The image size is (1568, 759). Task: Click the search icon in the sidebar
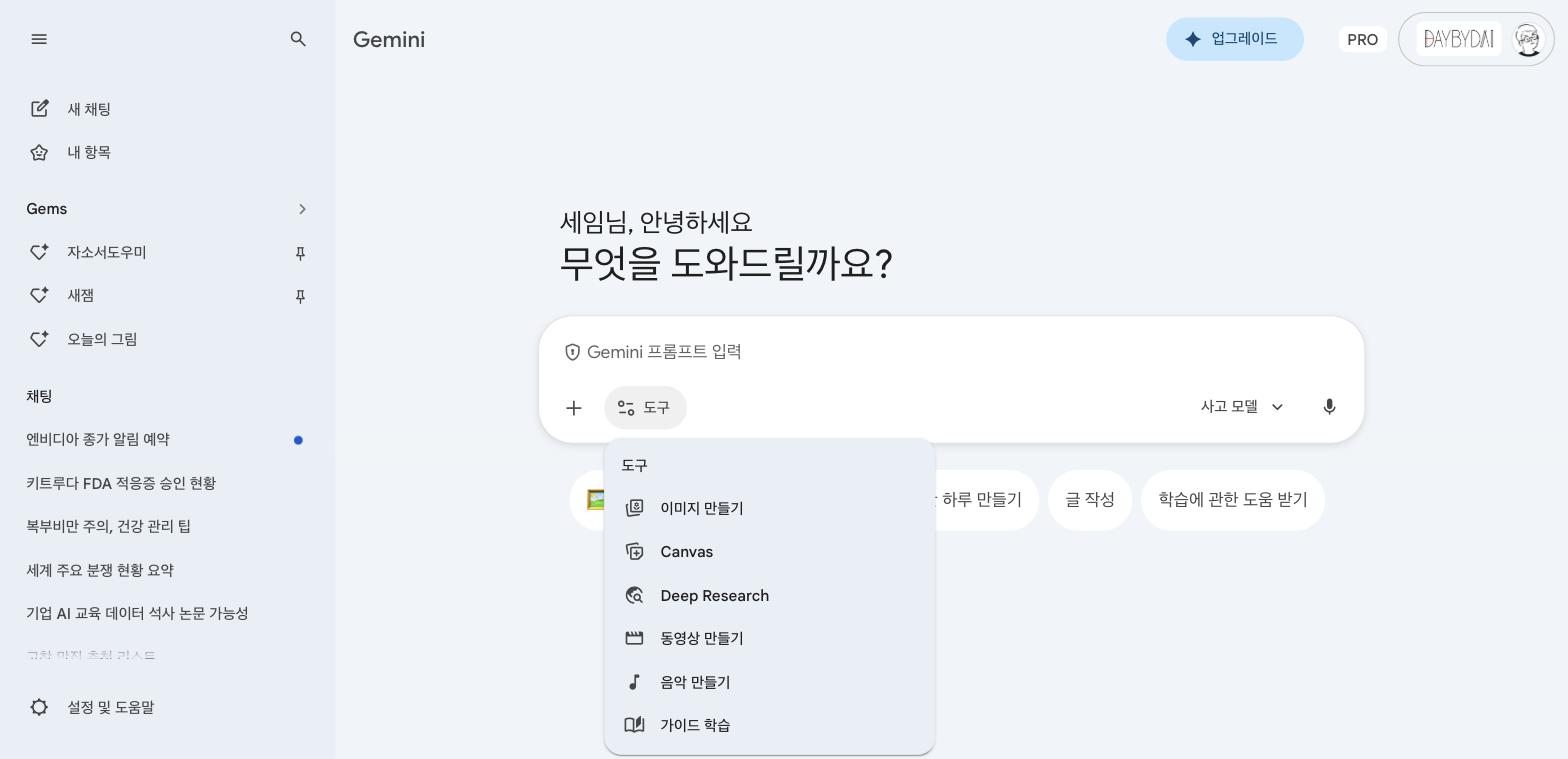pos(298,39)
